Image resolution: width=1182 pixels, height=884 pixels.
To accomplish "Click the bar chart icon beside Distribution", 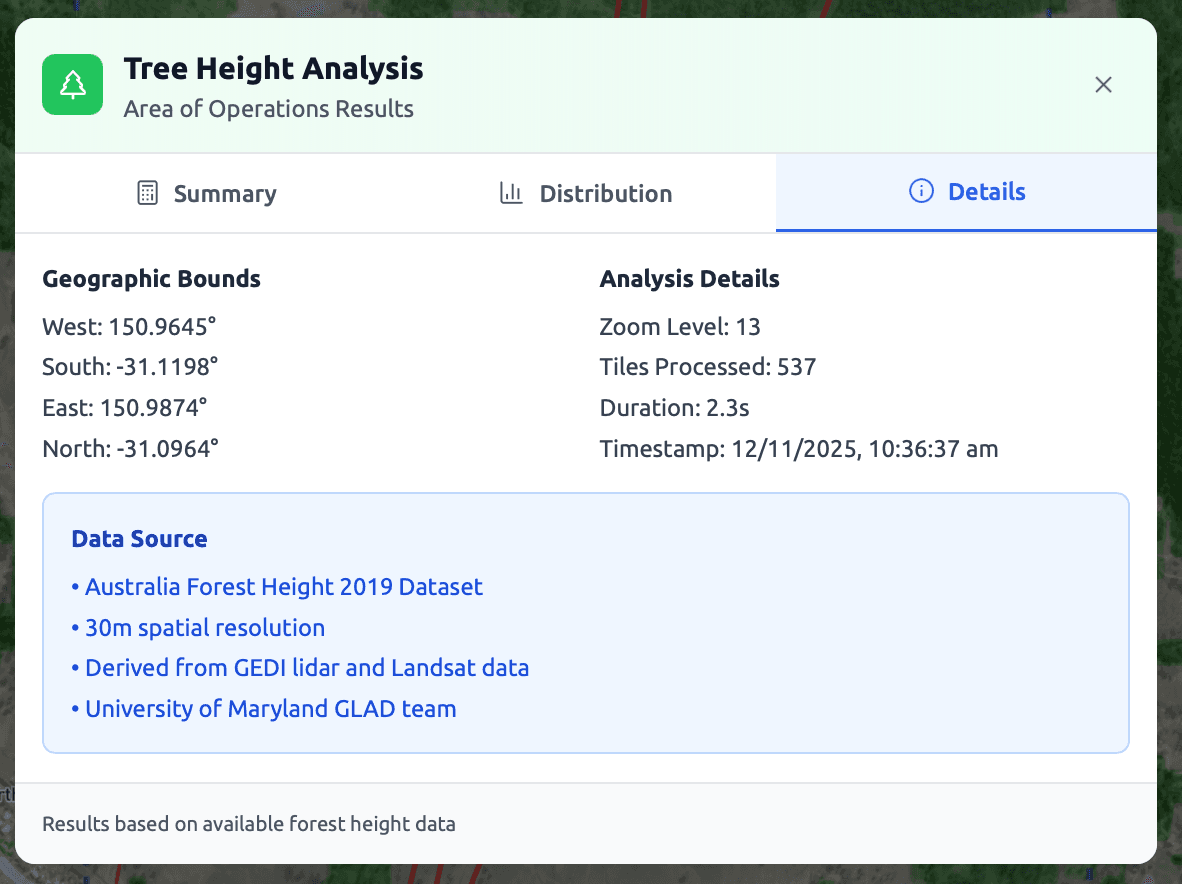I will click(511, 193).
